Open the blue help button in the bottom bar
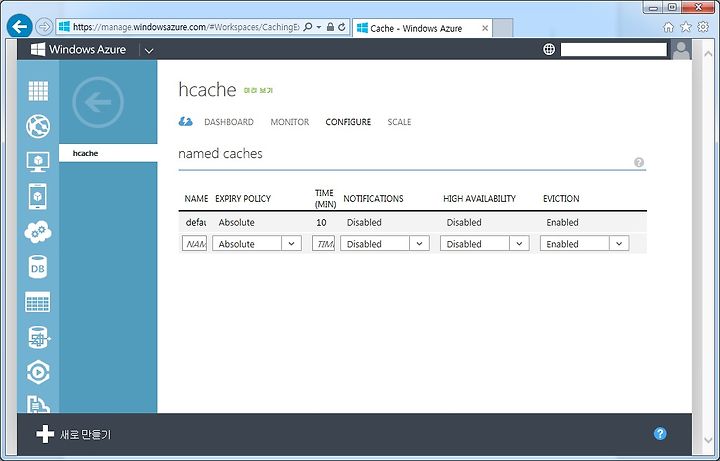The width and height of the screenshot is (720, 461). pyautogui.click(x=660, y=434)
